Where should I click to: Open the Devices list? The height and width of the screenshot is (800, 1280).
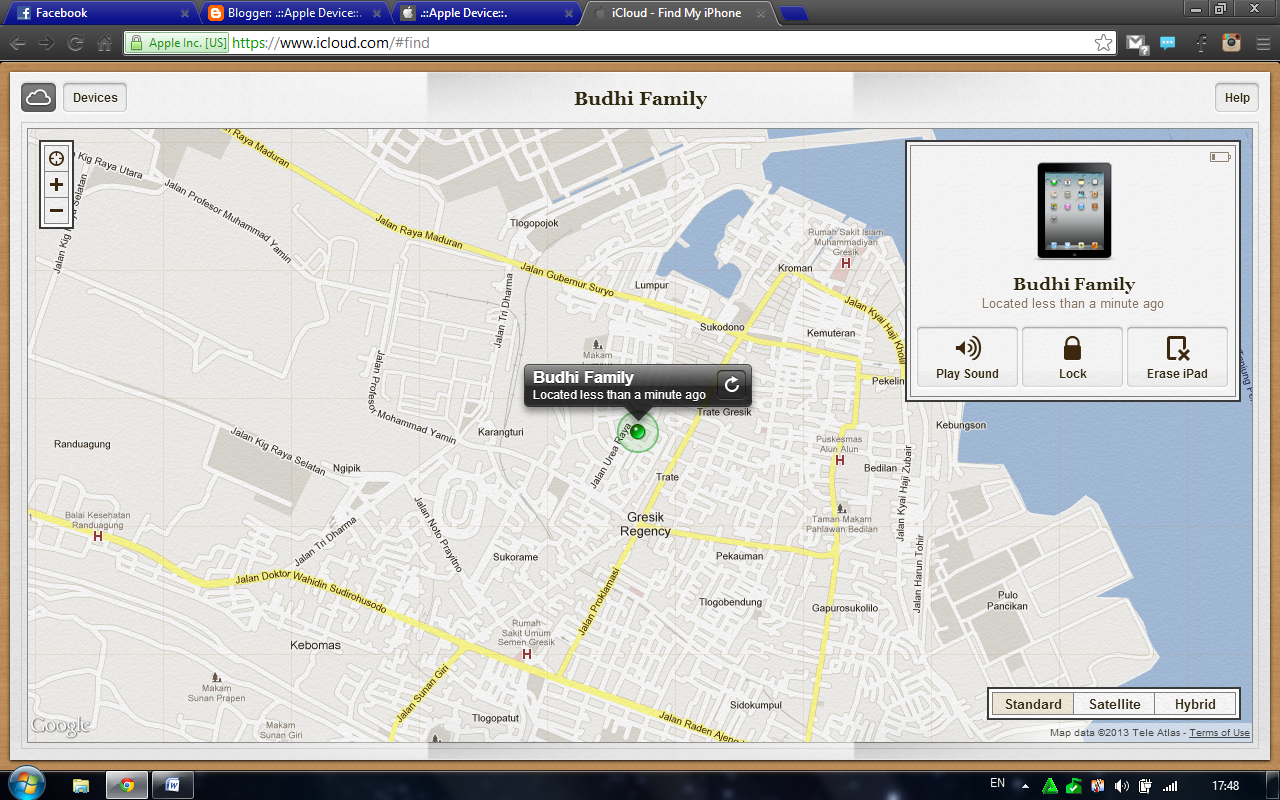[x=95, y=97]
